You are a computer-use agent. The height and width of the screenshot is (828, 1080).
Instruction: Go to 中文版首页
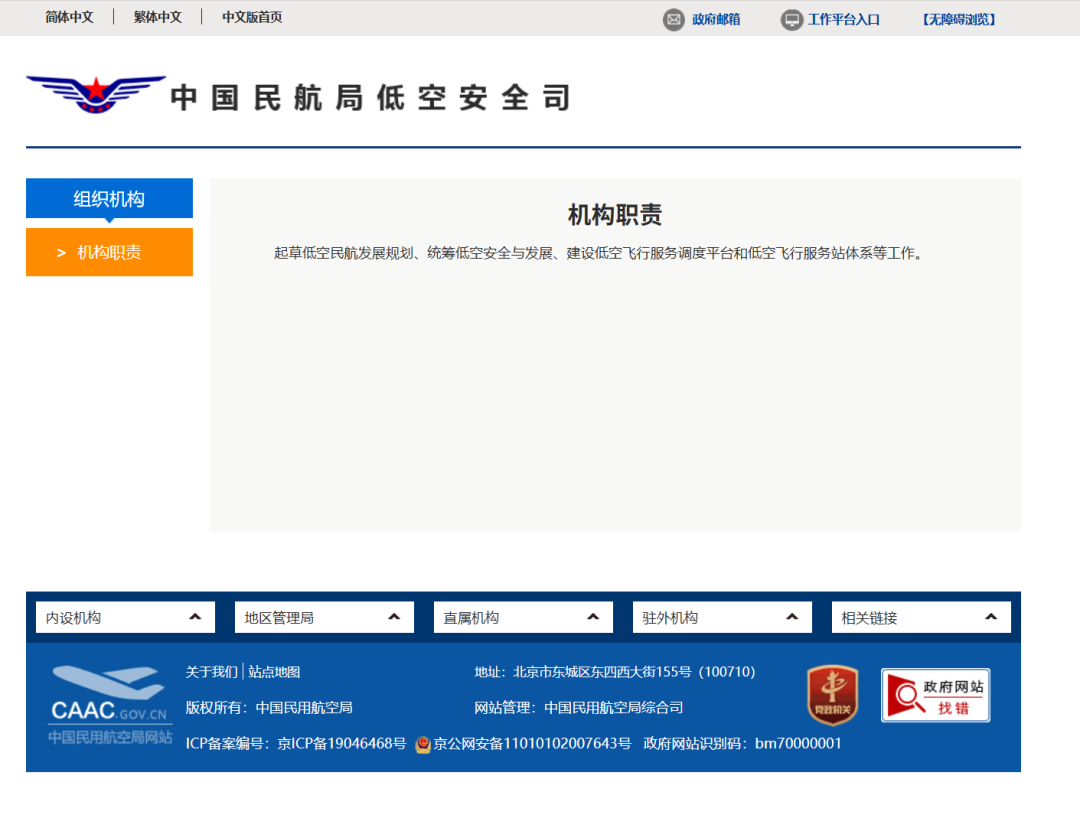pos(252,17)
